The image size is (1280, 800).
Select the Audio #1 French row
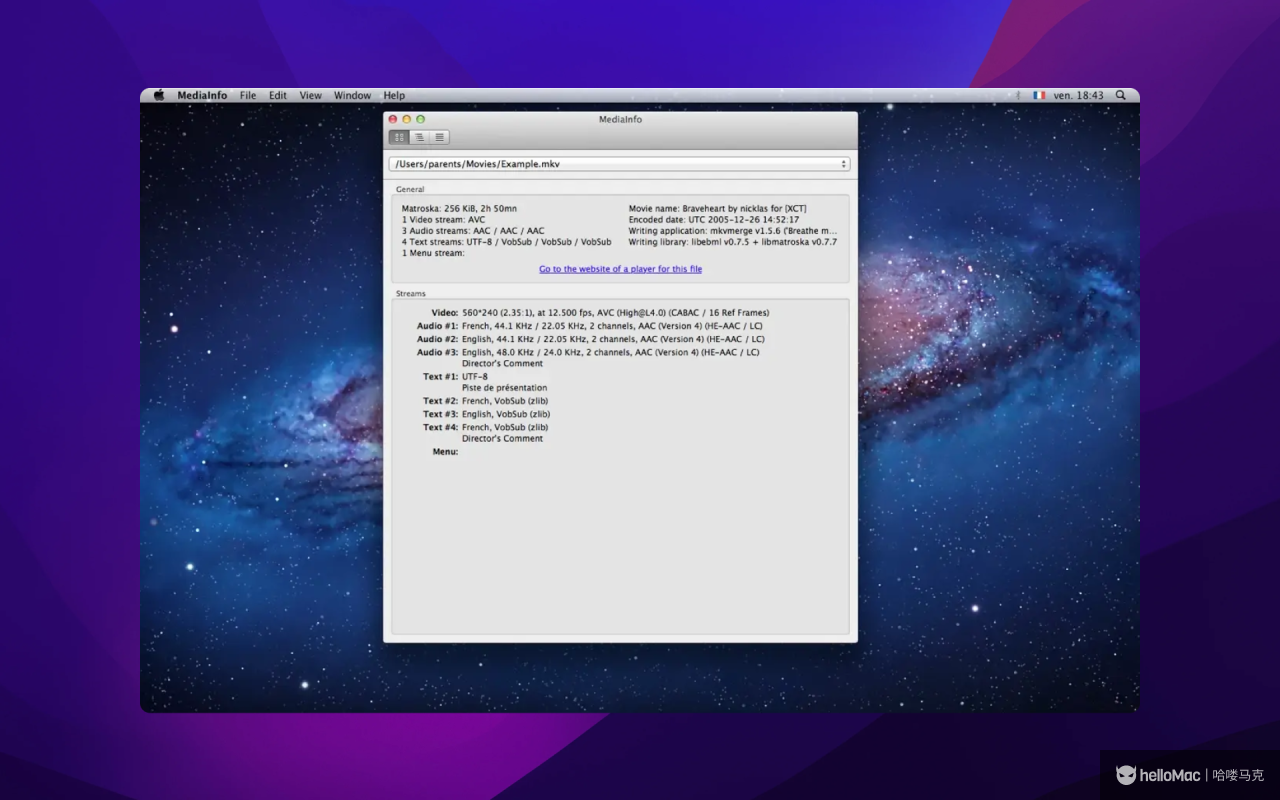[x=590, y=326]
